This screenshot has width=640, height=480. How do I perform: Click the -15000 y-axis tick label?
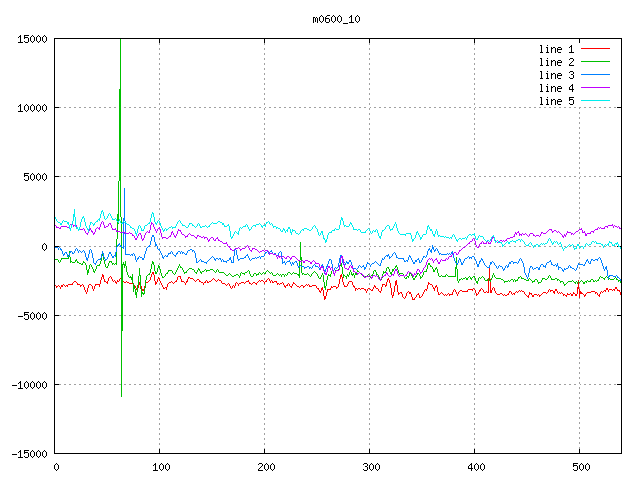(29, 454)
